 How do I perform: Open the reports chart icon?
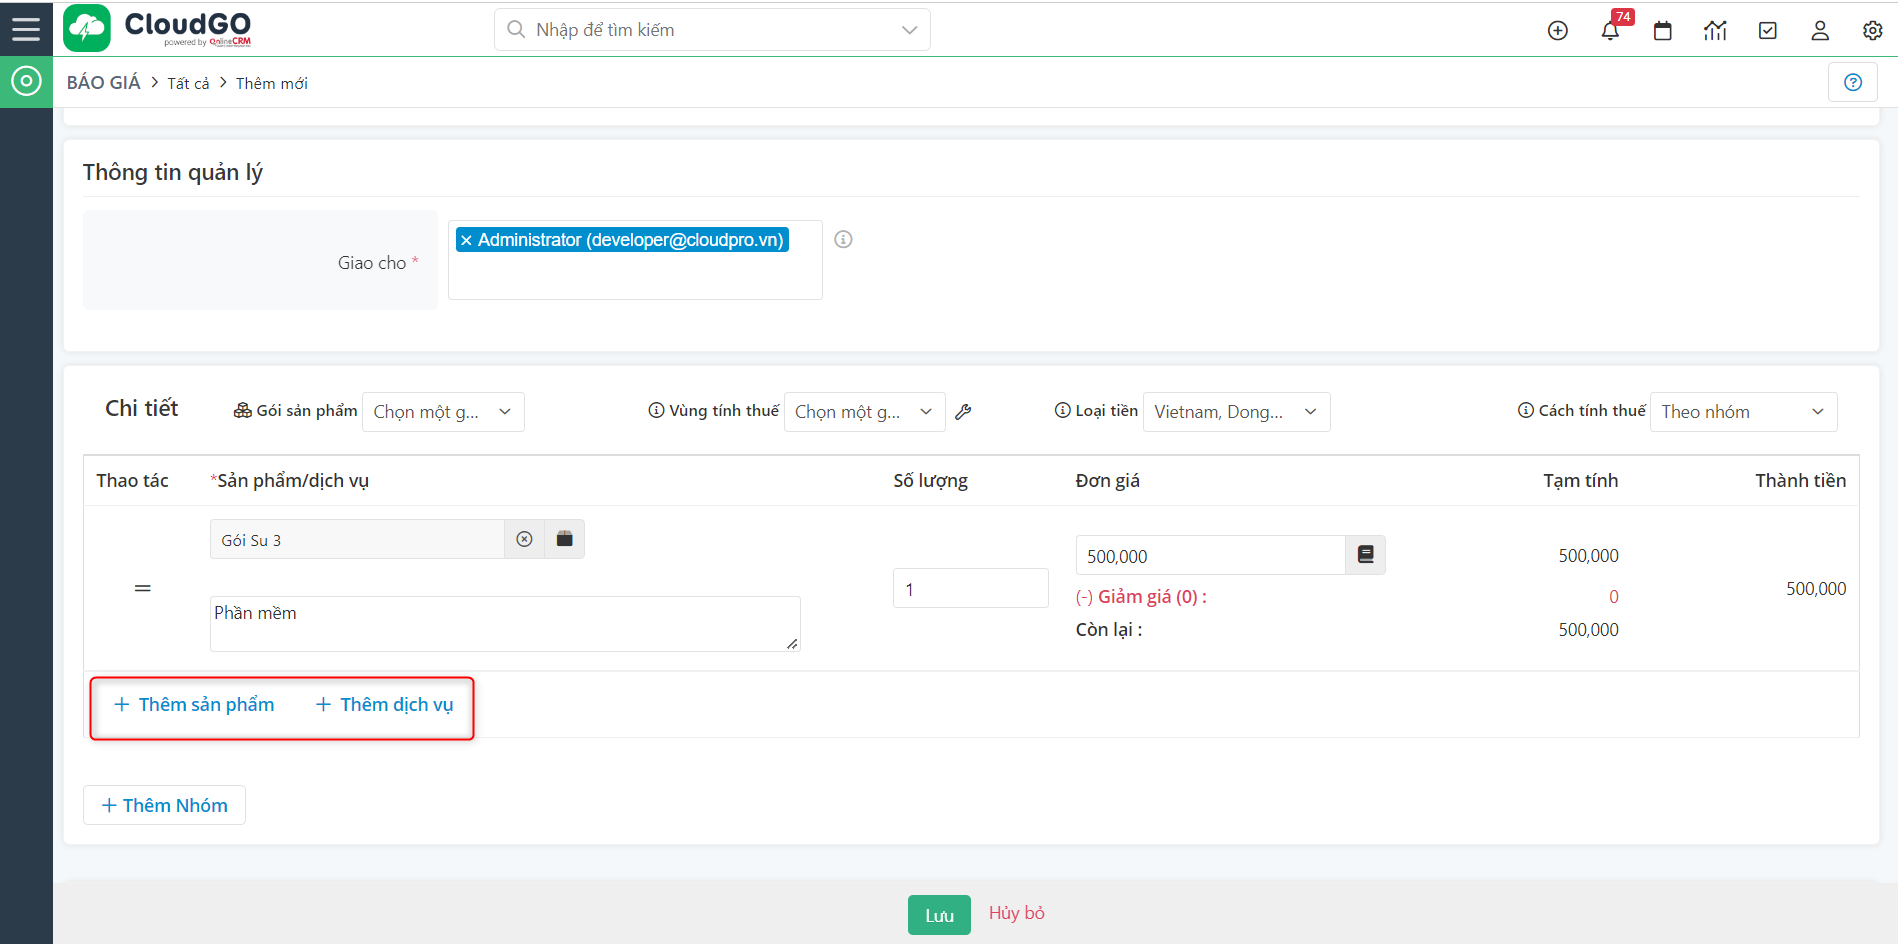[x=1715, y=31]
